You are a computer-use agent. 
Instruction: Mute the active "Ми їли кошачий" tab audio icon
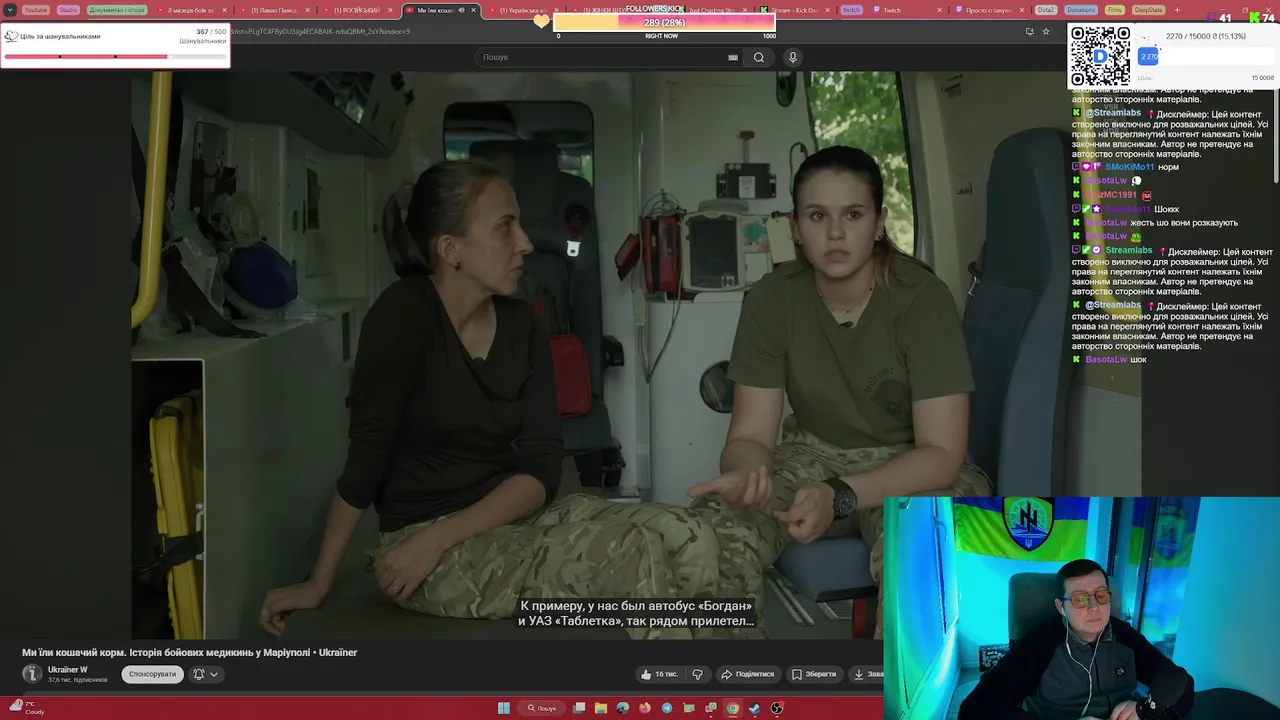coord(461,10)
